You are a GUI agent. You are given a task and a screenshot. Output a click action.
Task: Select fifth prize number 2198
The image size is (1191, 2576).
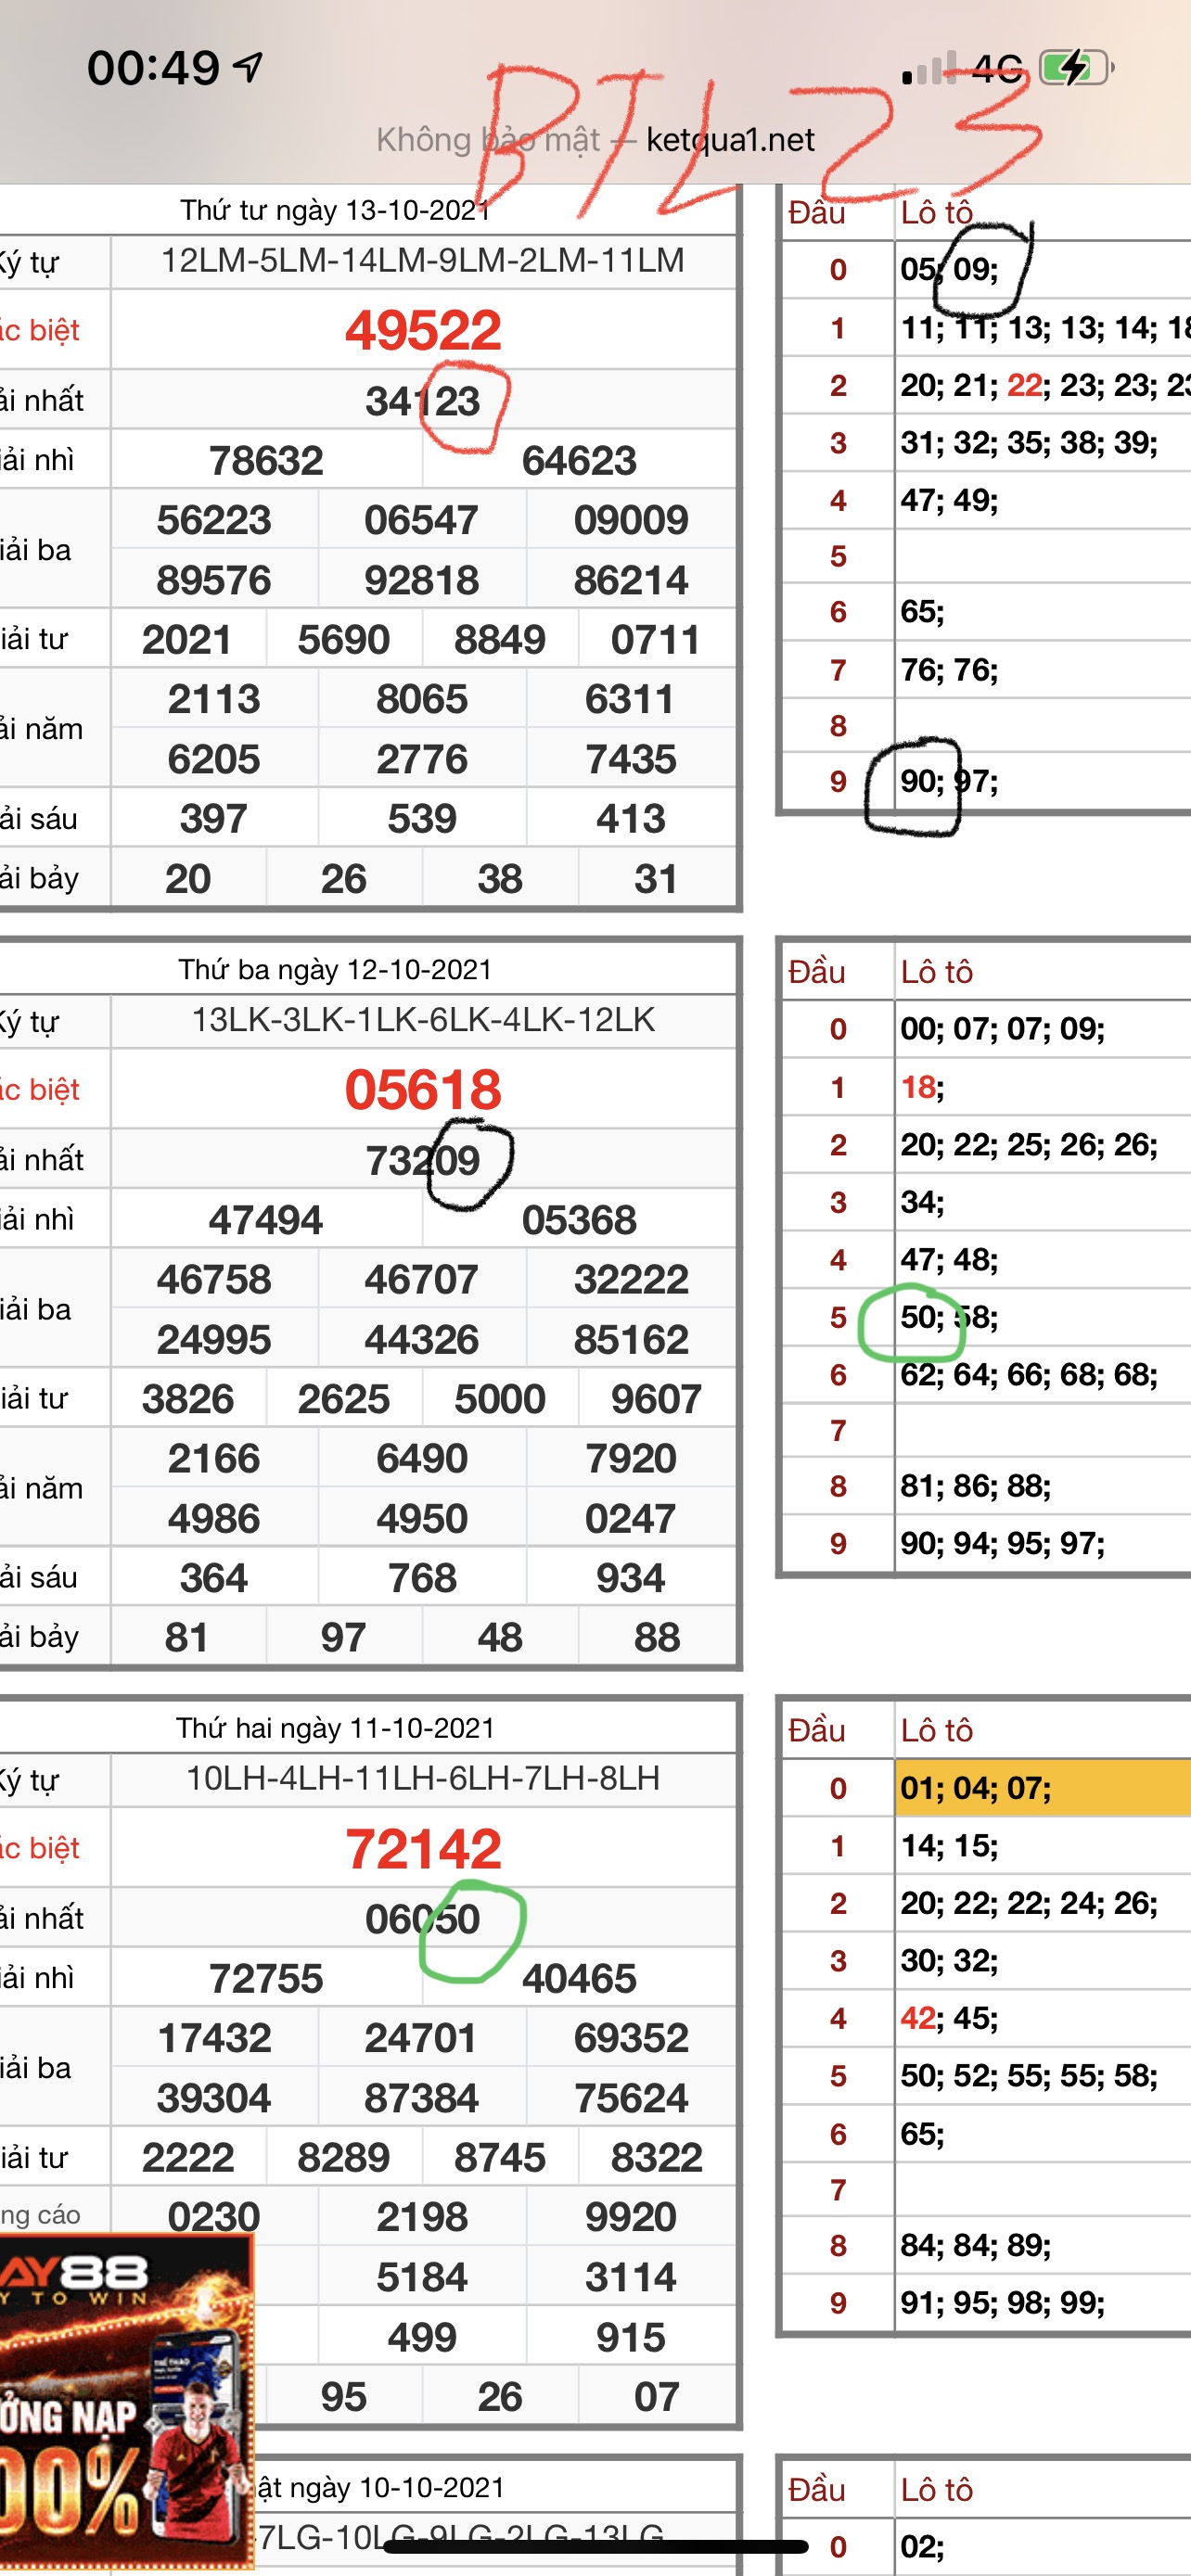tap(422, 2217)
